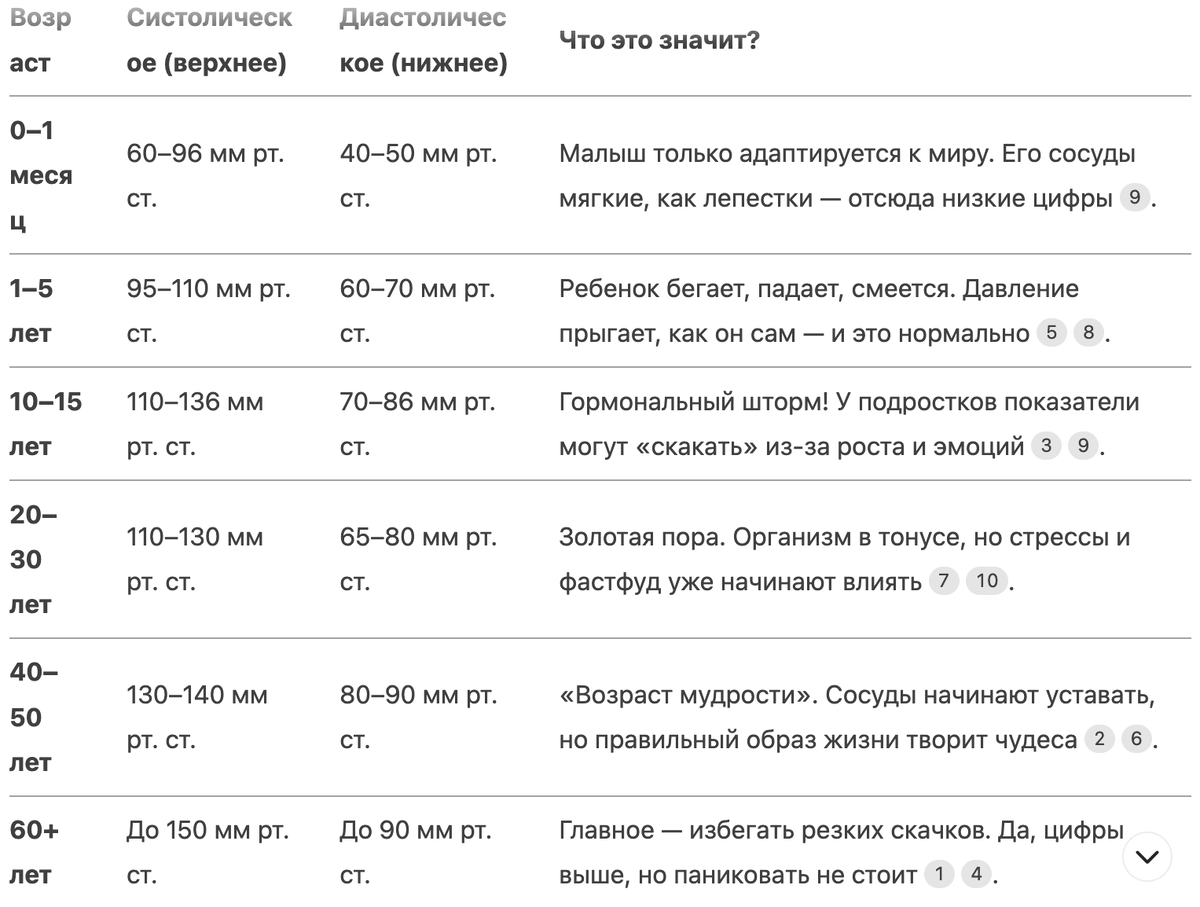
Task: Select the '130–140 мм рт. ст.' cell
Action: click(x=197, y=717)
